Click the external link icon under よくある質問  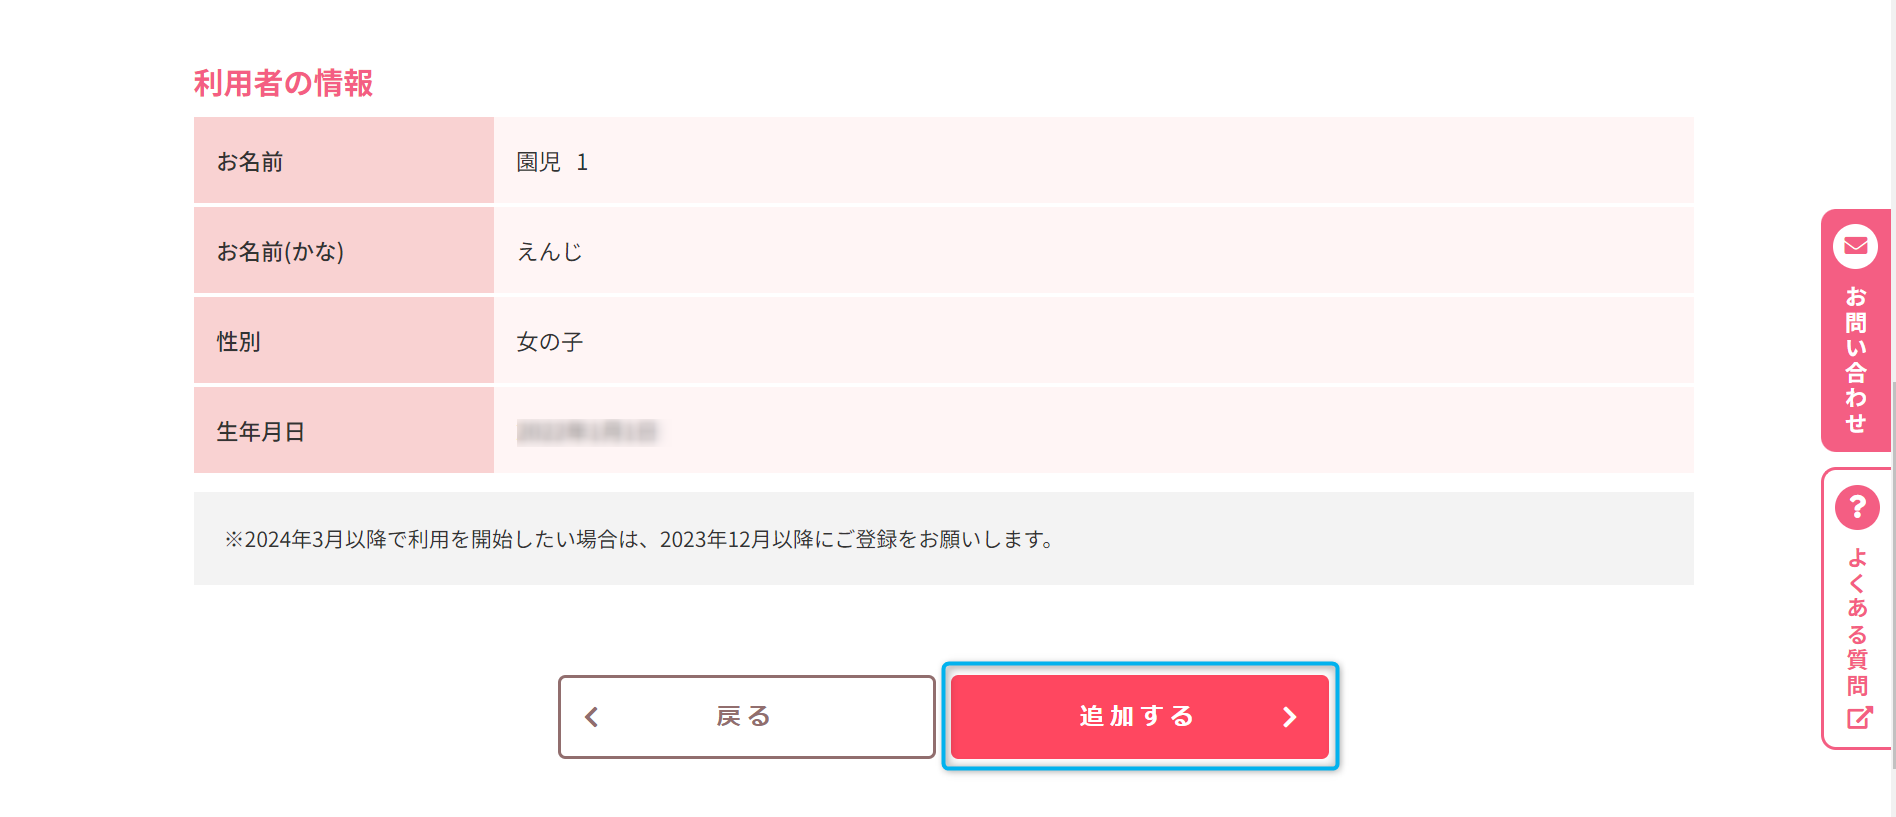tap(1858, 717)
